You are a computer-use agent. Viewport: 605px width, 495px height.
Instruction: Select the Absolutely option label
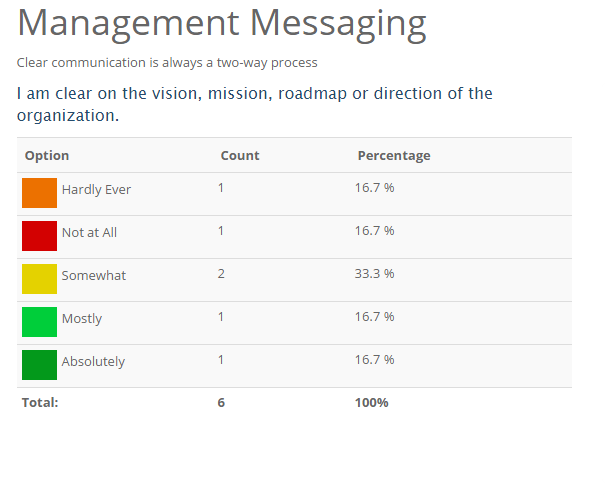(x=93, y=362)
